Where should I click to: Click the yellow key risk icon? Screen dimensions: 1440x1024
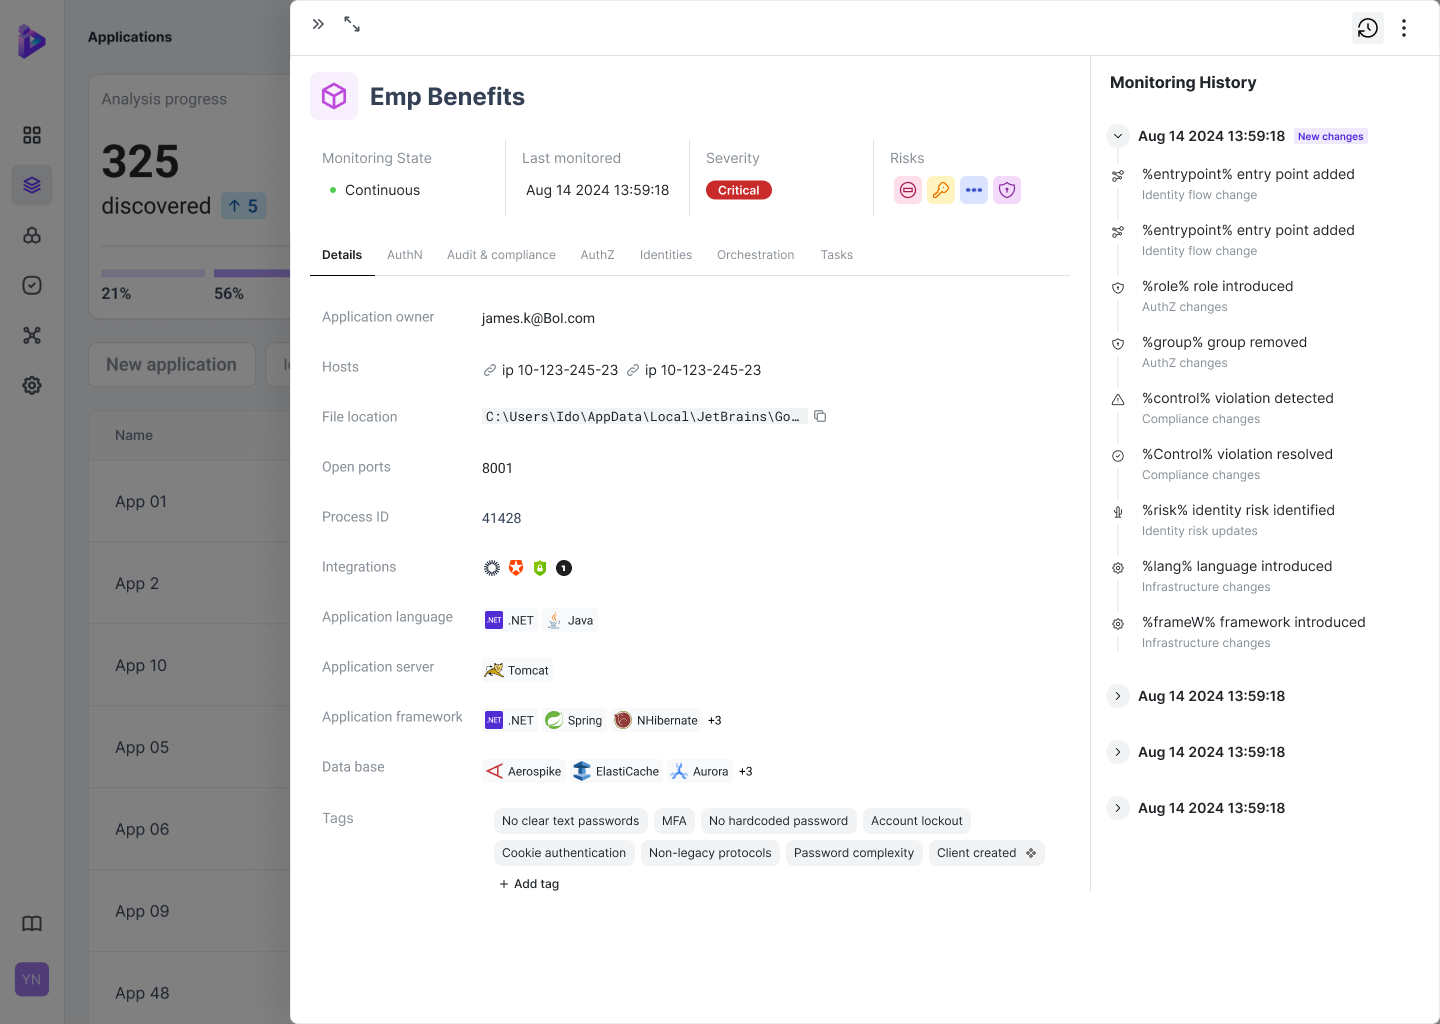[940, 190]
